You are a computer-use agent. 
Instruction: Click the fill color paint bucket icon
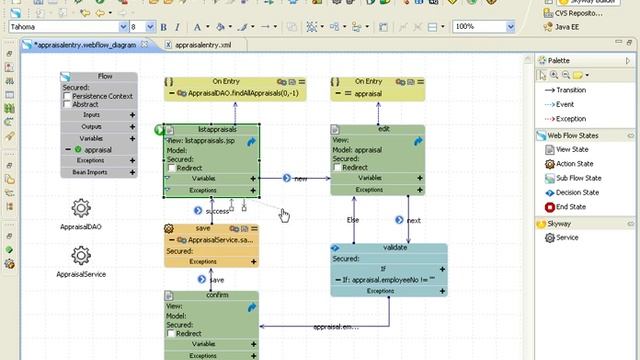(220, 27)
